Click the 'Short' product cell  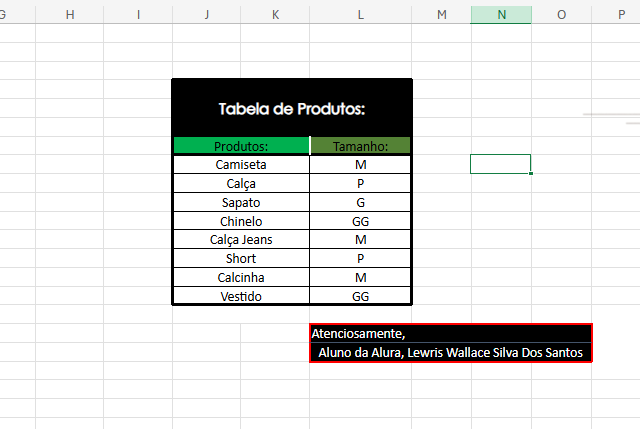(x=241, y=259)
